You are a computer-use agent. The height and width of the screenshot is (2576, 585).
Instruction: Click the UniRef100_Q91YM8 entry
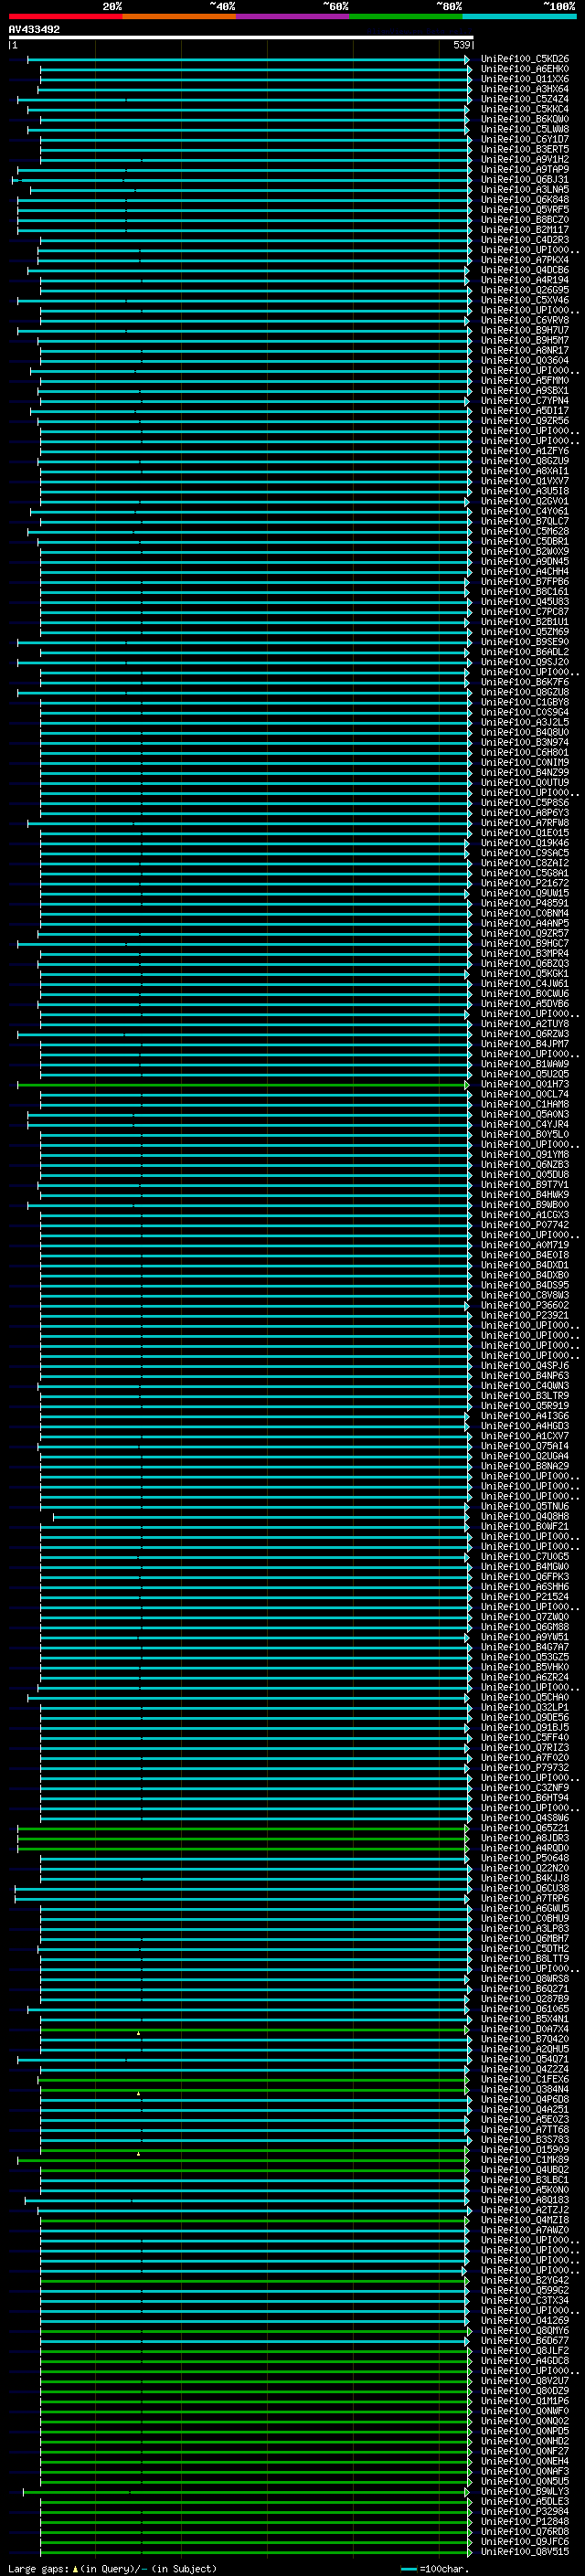tap(525, 1154)
